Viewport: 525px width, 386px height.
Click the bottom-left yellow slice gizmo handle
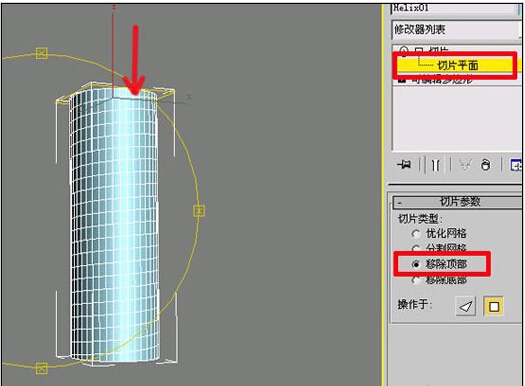(x=42, y=368)
